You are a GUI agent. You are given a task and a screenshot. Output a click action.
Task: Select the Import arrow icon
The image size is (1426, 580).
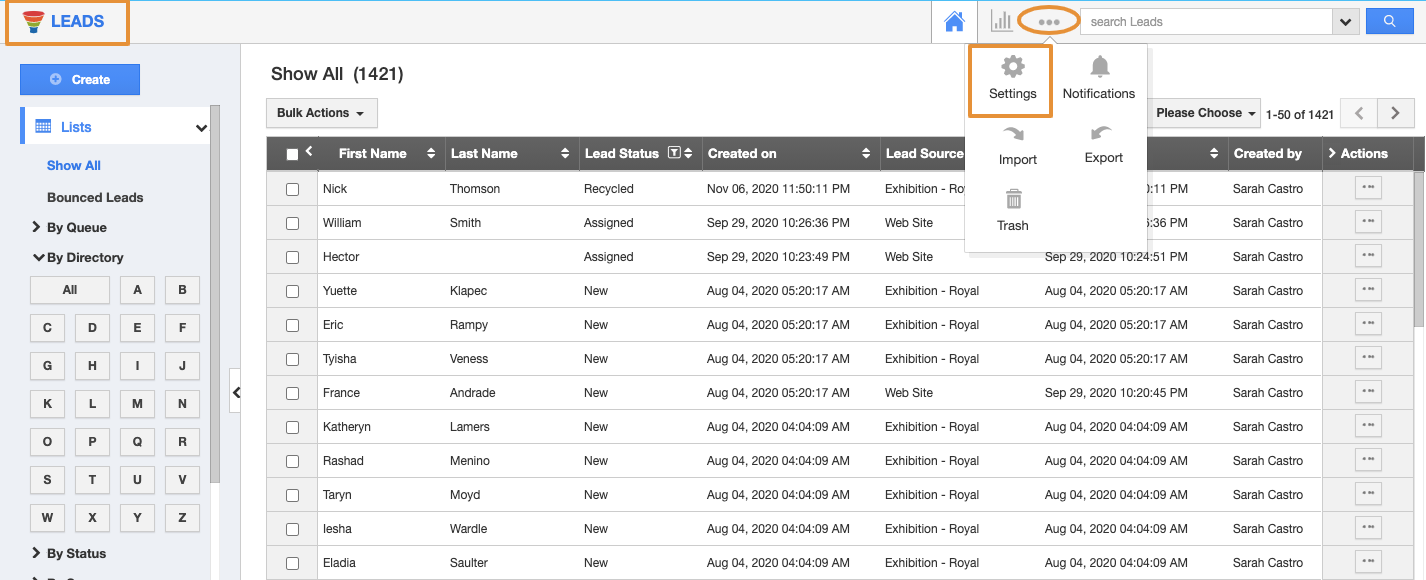tap(1017, 145)
